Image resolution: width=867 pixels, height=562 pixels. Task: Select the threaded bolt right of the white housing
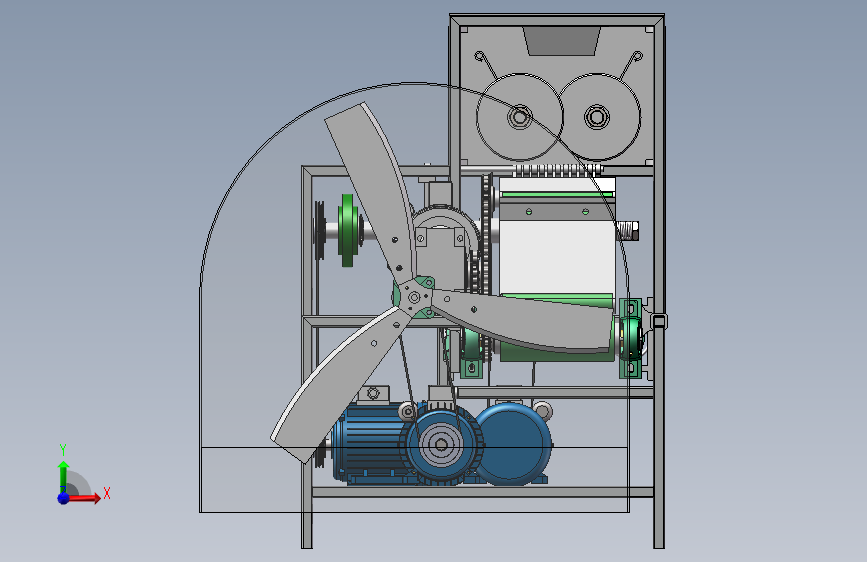628,231
